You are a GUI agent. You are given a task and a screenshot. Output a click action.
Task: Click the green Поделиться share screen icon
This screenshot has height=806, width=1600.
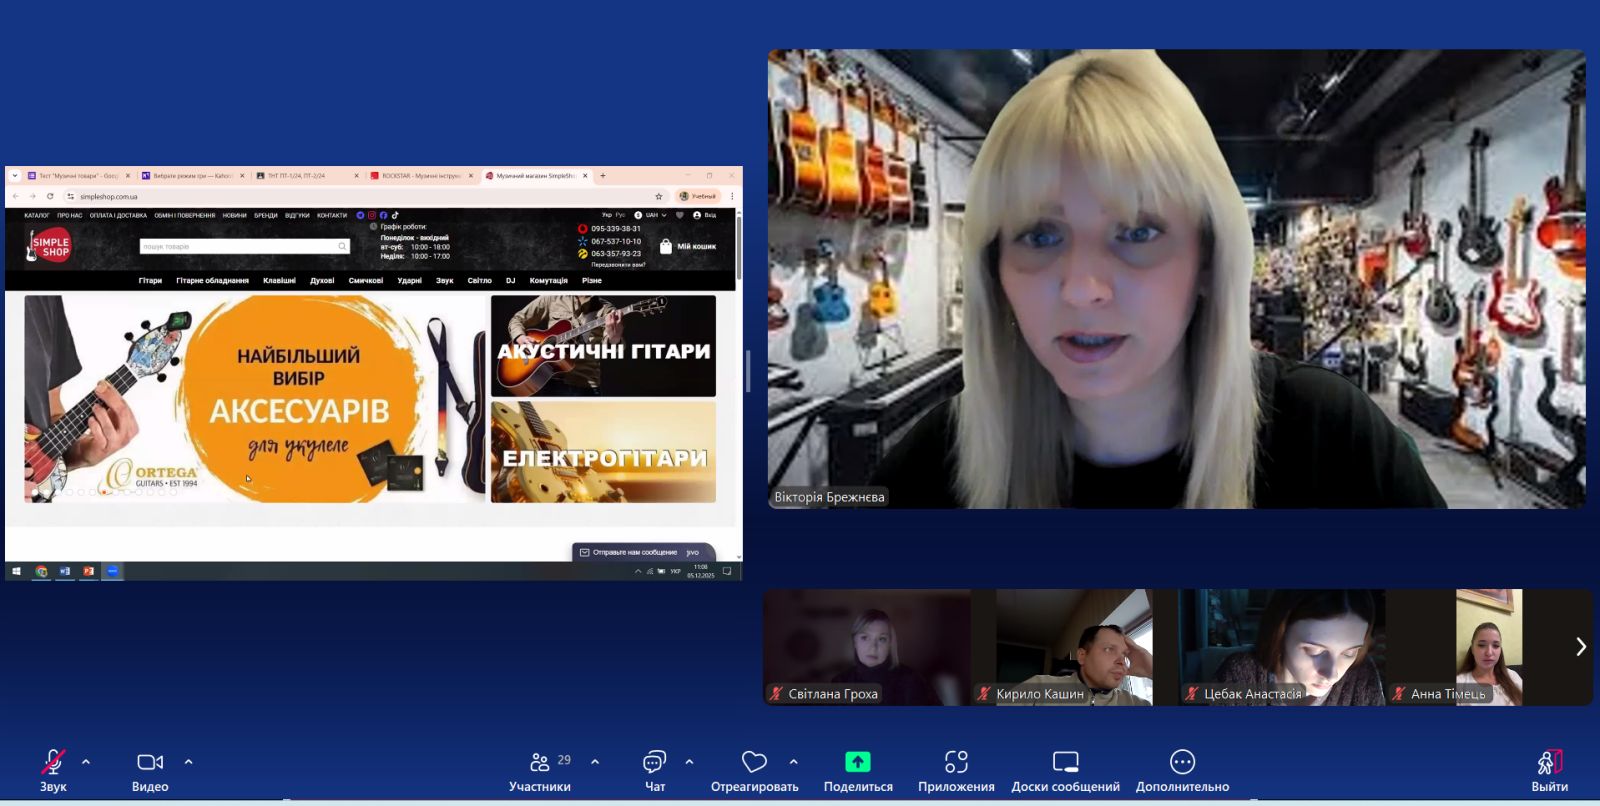[x=857, y=762]
